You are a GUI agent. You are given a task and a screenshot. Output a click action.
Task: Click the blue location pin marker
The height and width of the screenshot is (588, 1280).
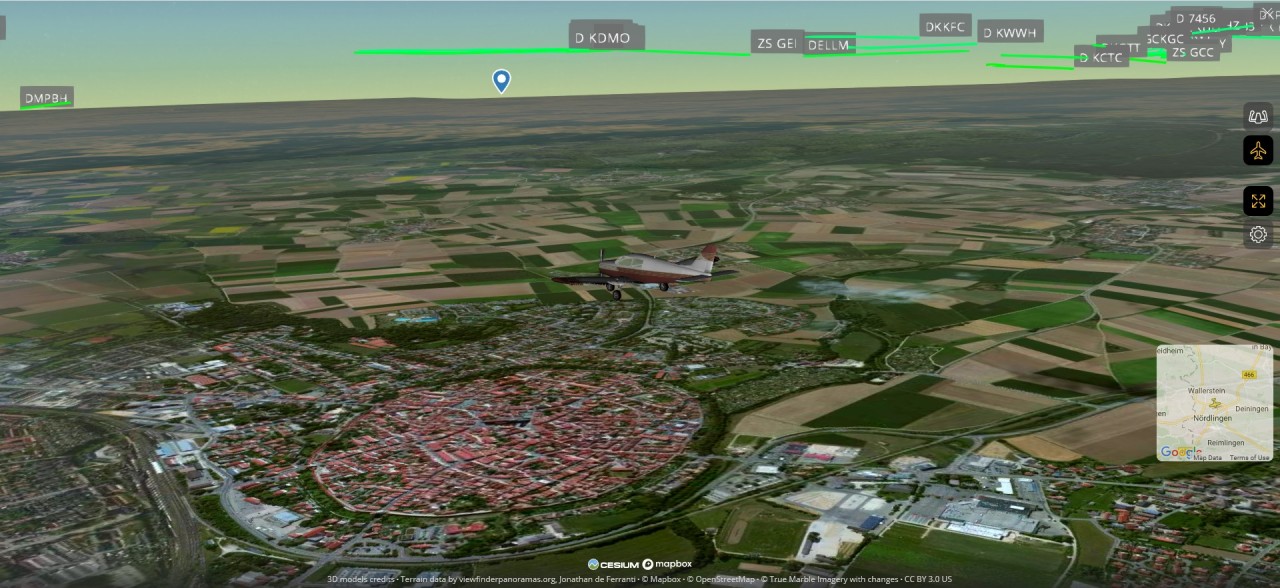[501, 81]
